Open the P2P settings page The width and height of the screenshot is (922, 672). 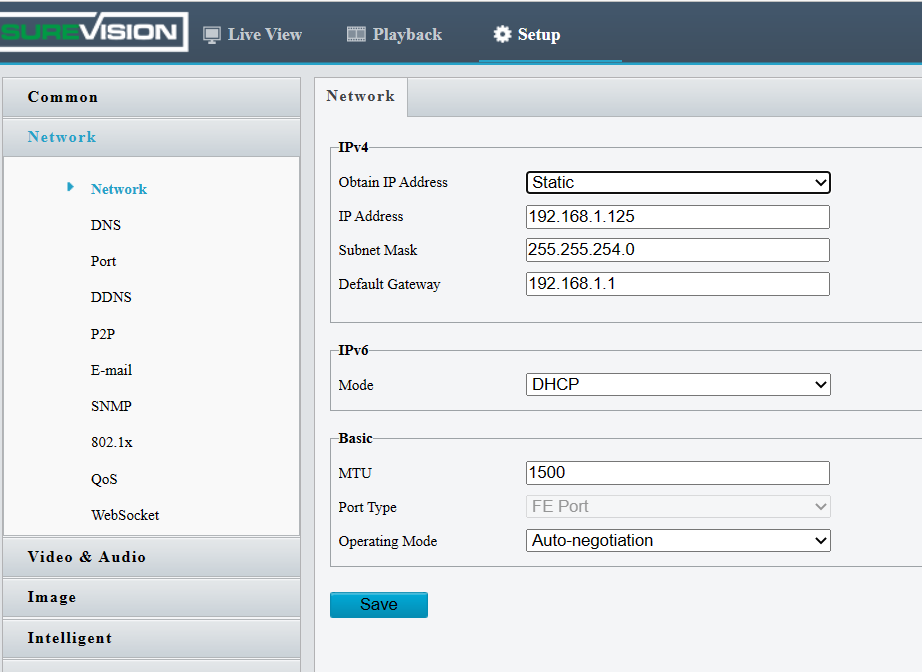[x=102, y=334]
